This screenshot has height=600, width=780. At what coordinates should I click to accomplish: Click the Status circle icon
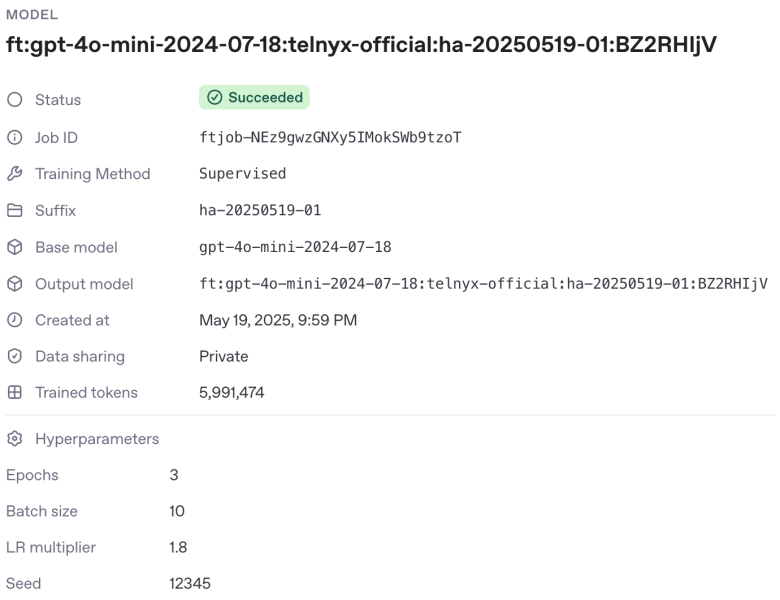pyautogui.click(x=14, y=100)
